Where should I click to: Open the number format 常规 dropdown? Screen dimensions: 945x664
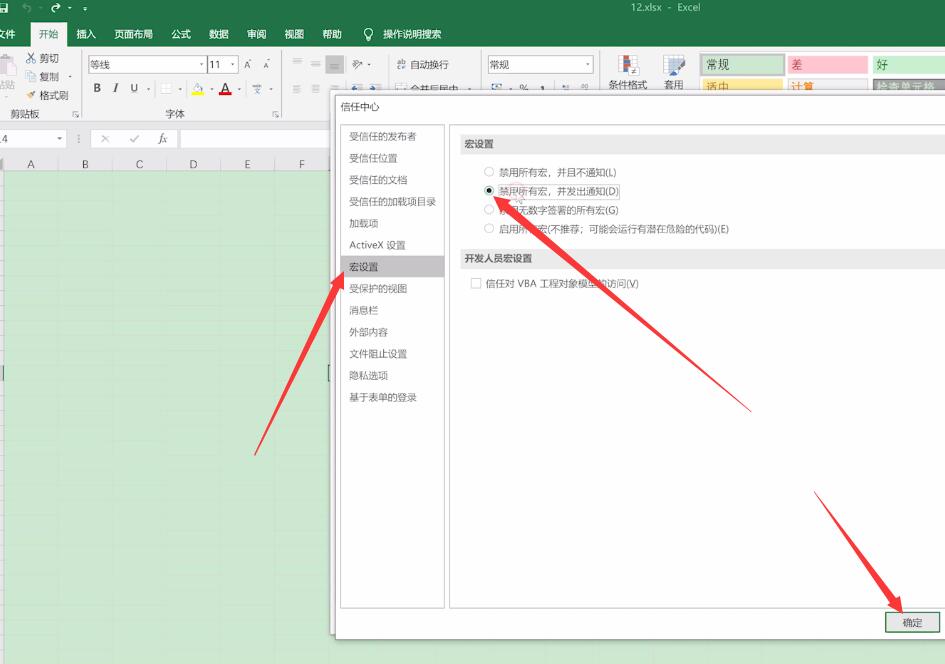pyautogui.click(x=588, y=64)
